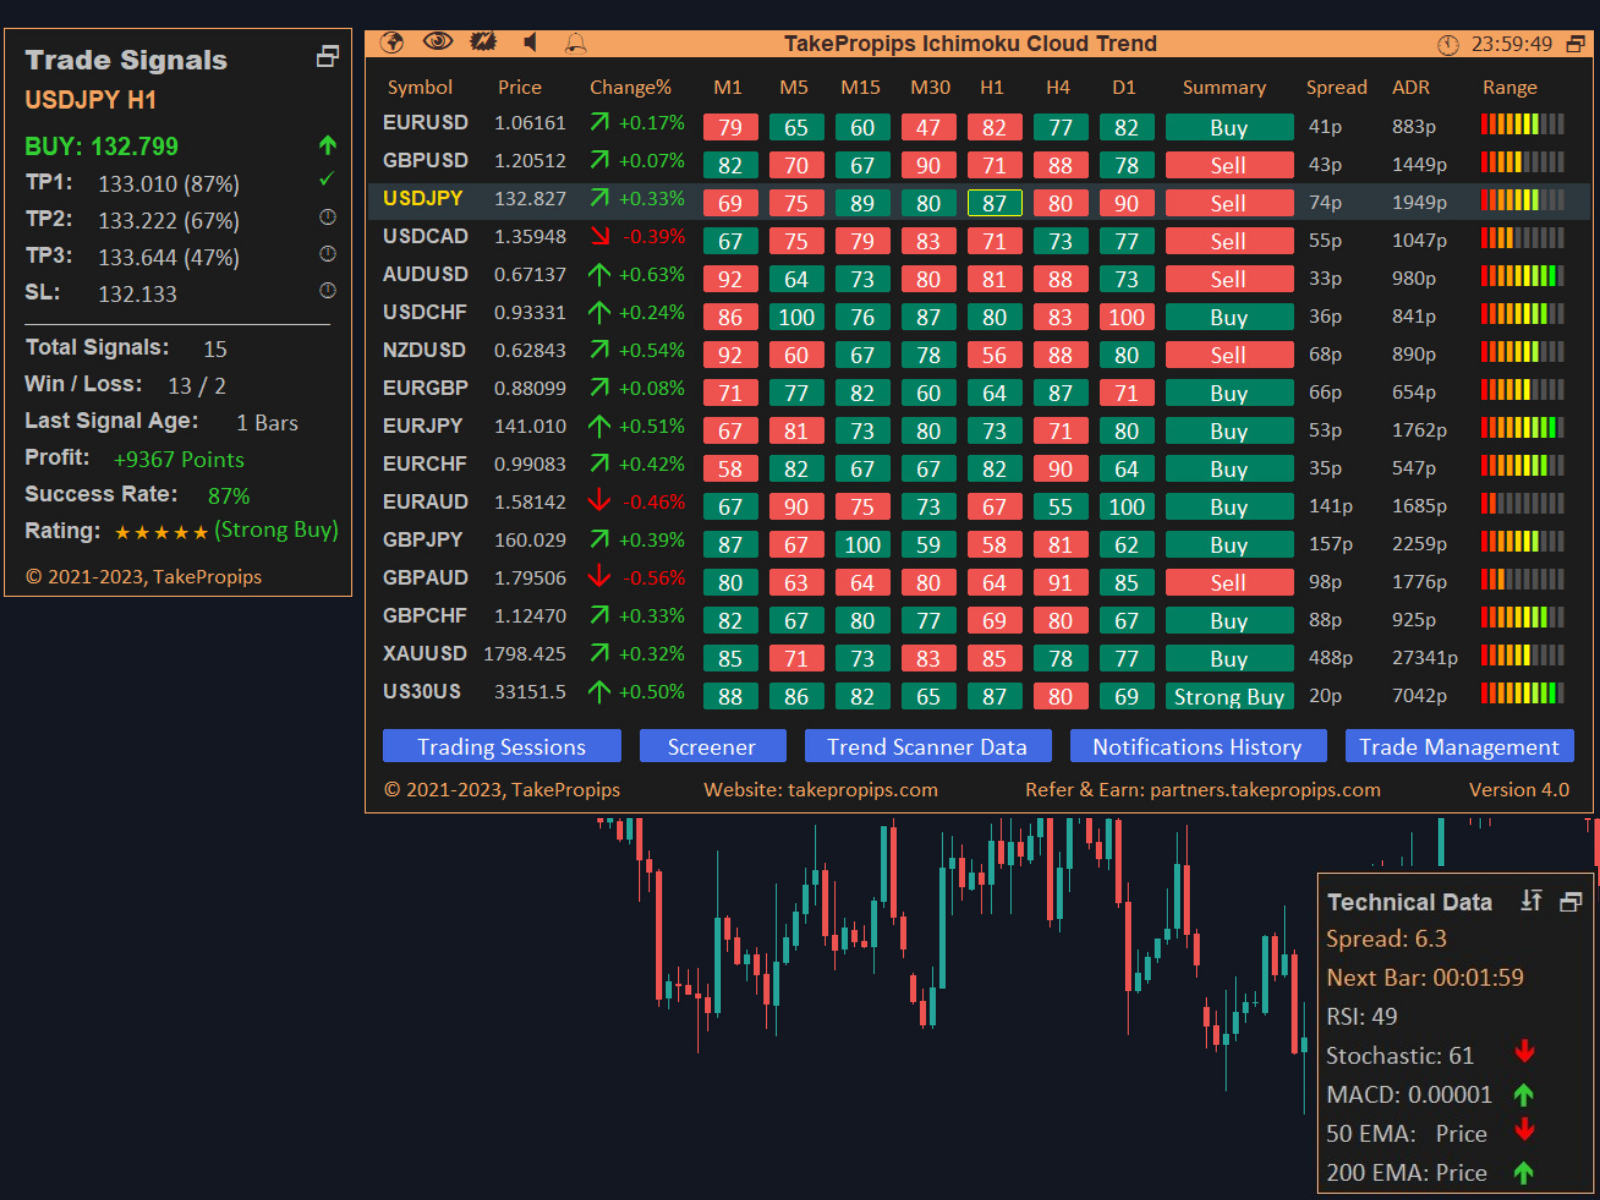Click the clock icon next to 23:59:49
The width and height of the screenshot is (1600, 1200).
coord(1448,44)
